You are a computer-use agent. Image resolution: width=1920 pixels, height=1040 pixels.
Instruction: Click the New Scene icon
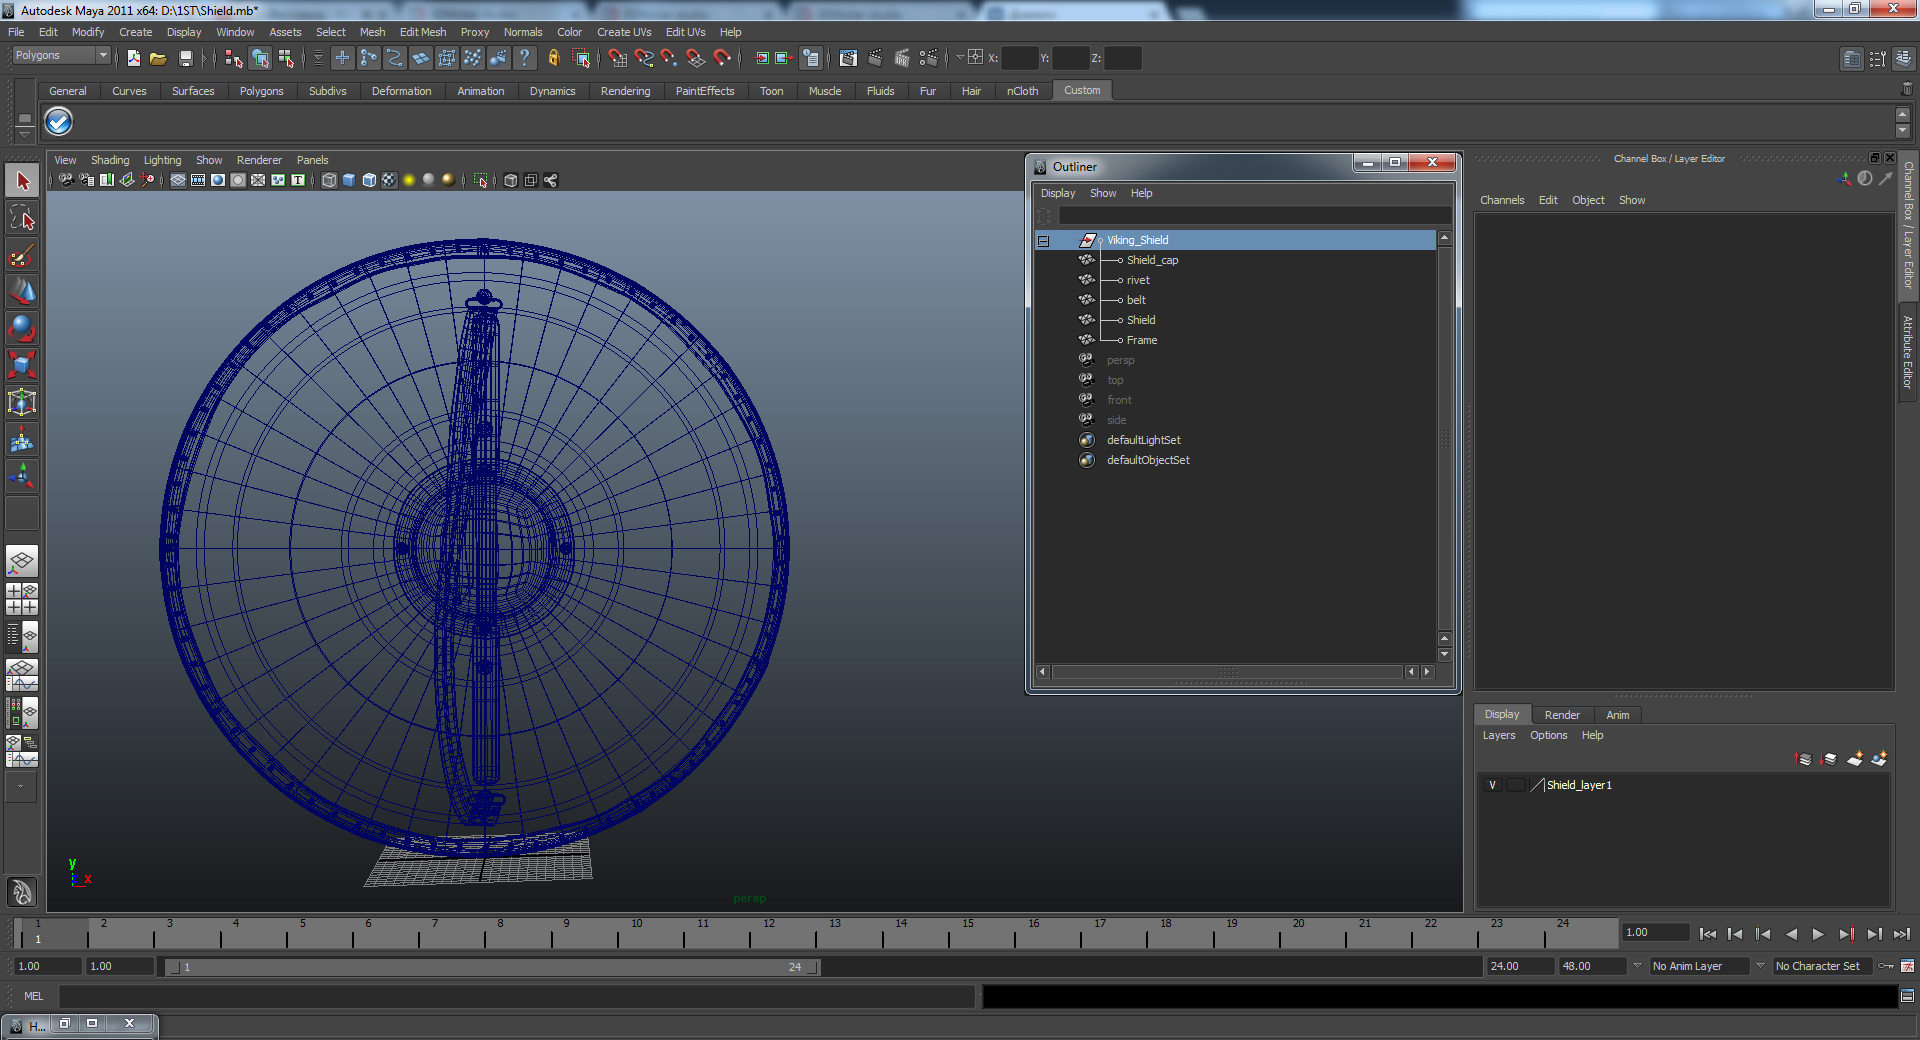pyautogui.click(x=133, y=58)
